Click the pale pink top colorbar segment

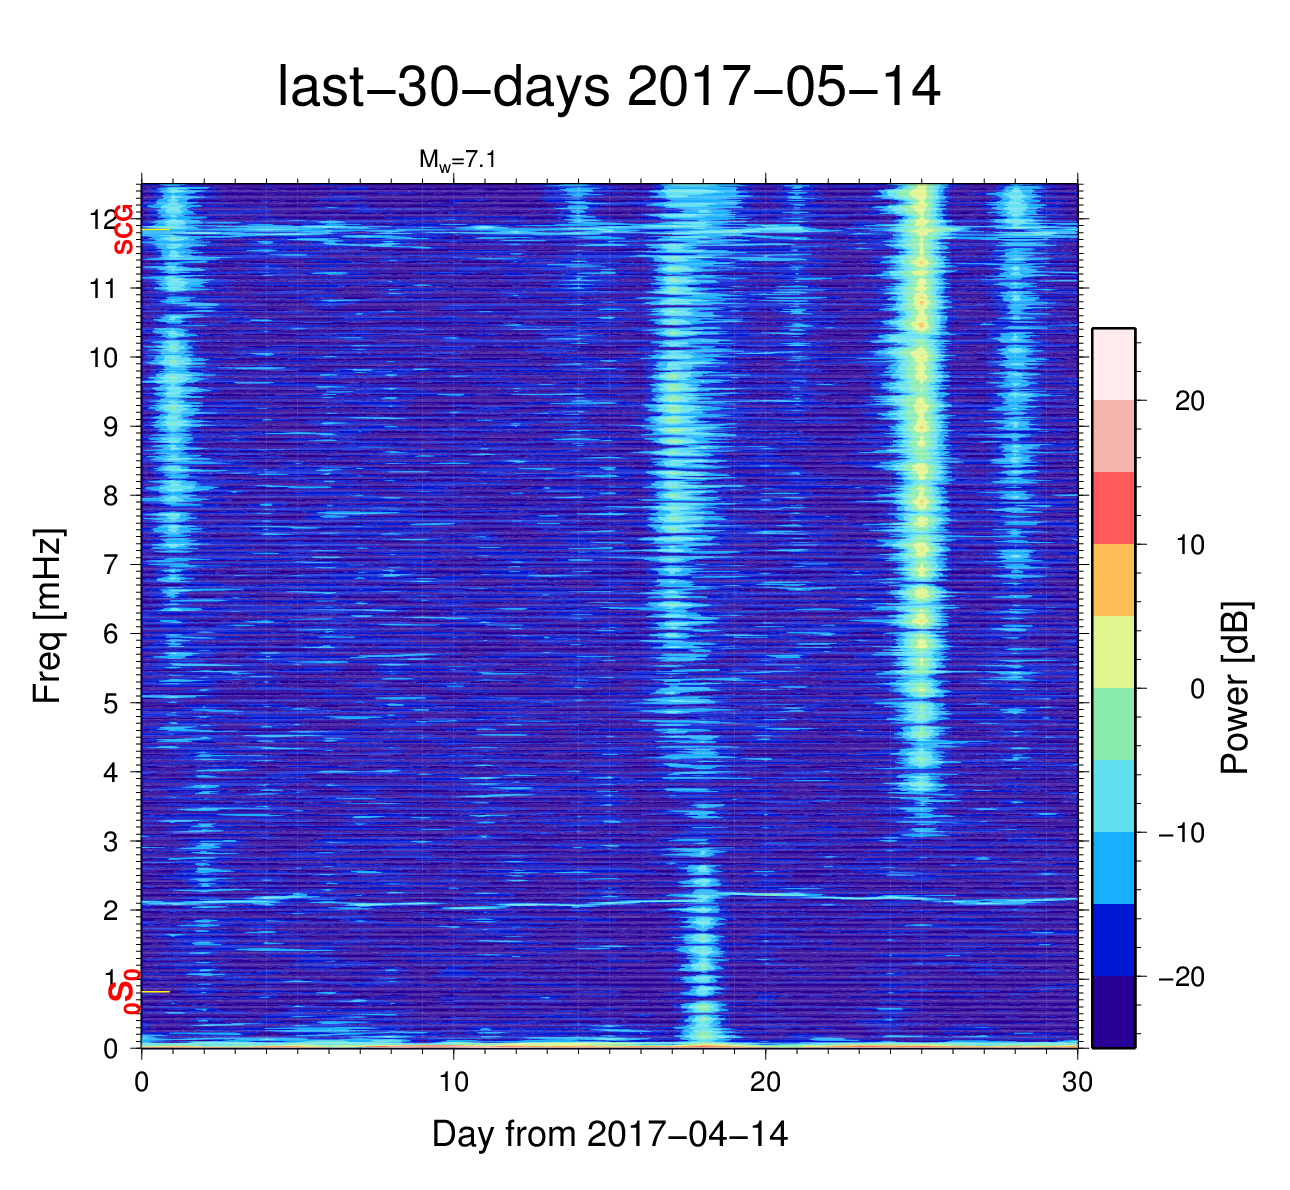(x=1113, y=364)
